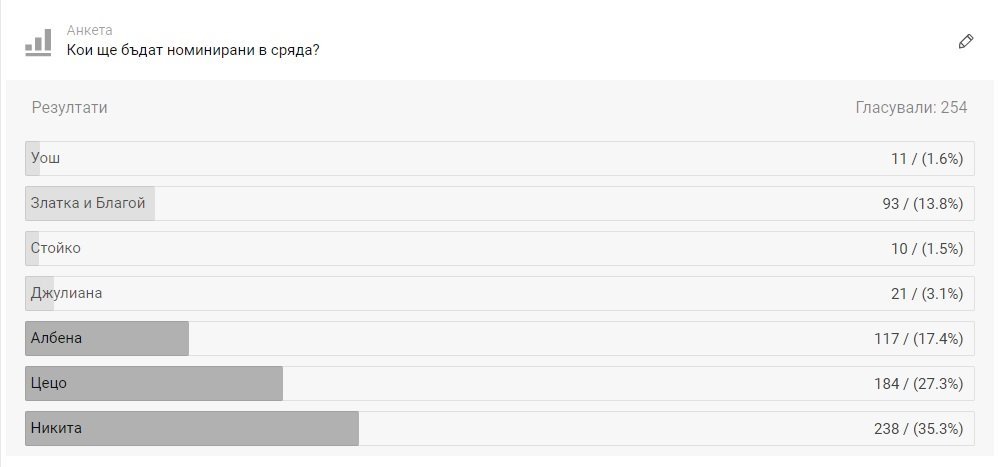The height and width of the screenshot is (467, 998).
Task: Select the 'Никита' option label
Action: (x=56, y=428)
